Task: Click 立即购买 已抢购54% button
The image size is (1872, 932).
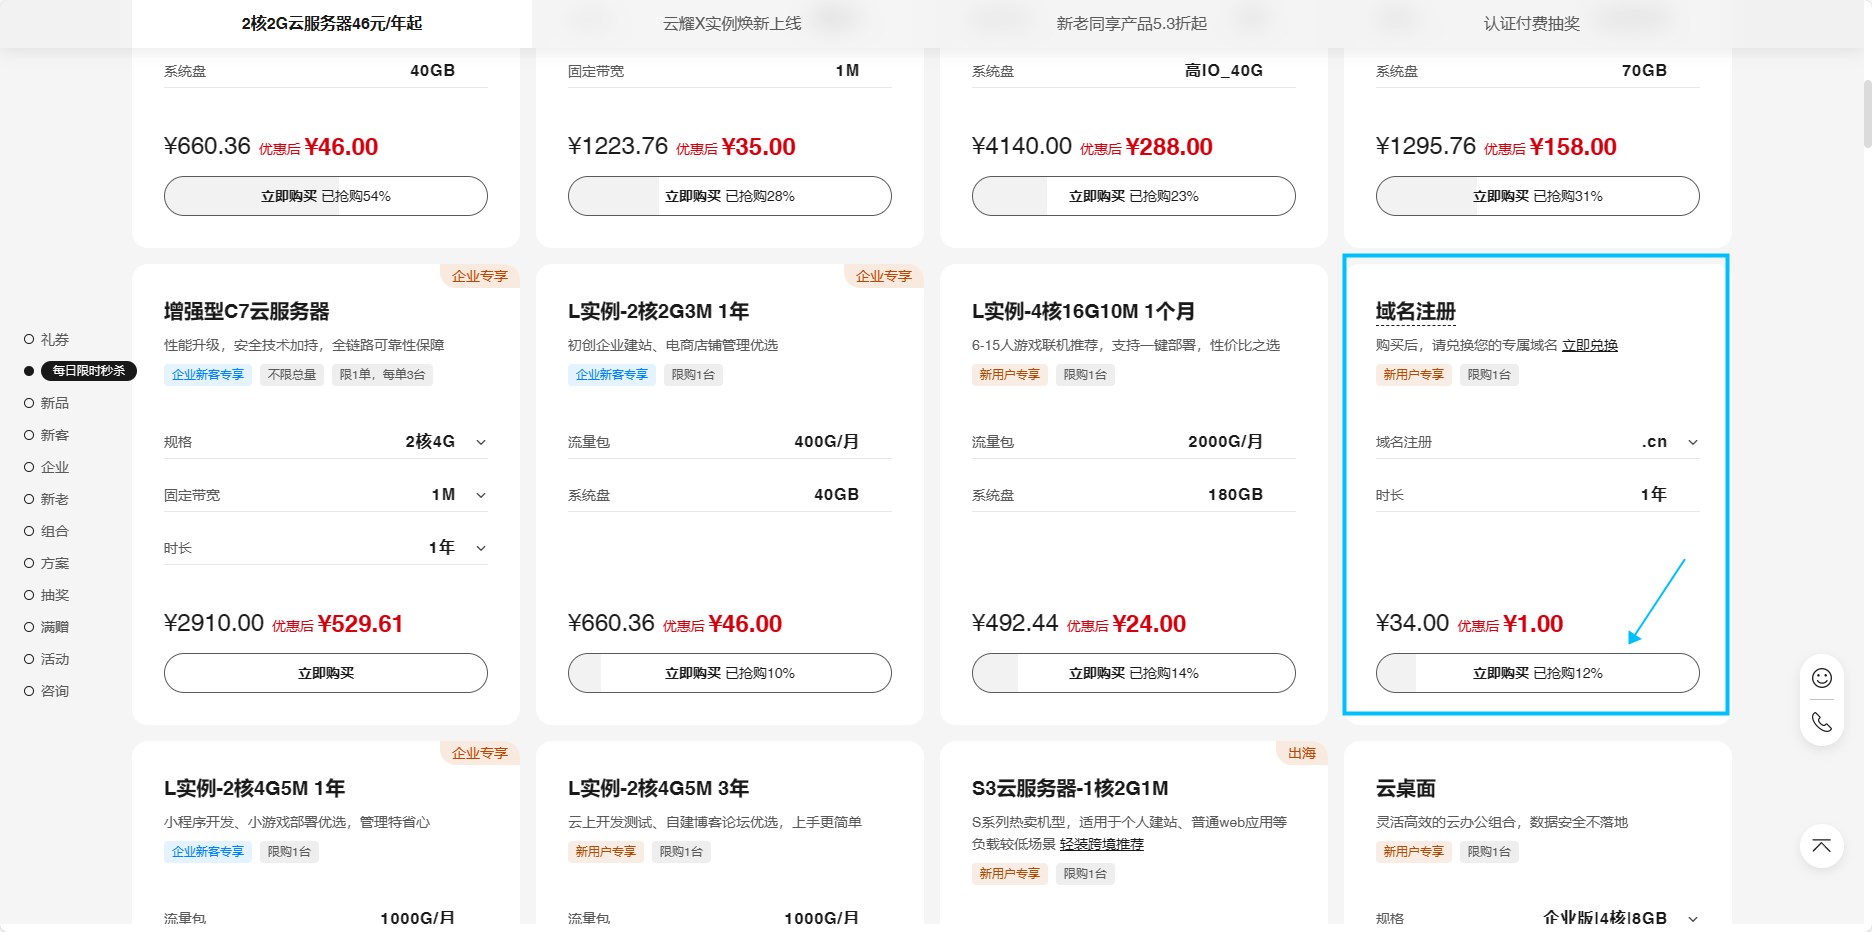Action: 326,196
